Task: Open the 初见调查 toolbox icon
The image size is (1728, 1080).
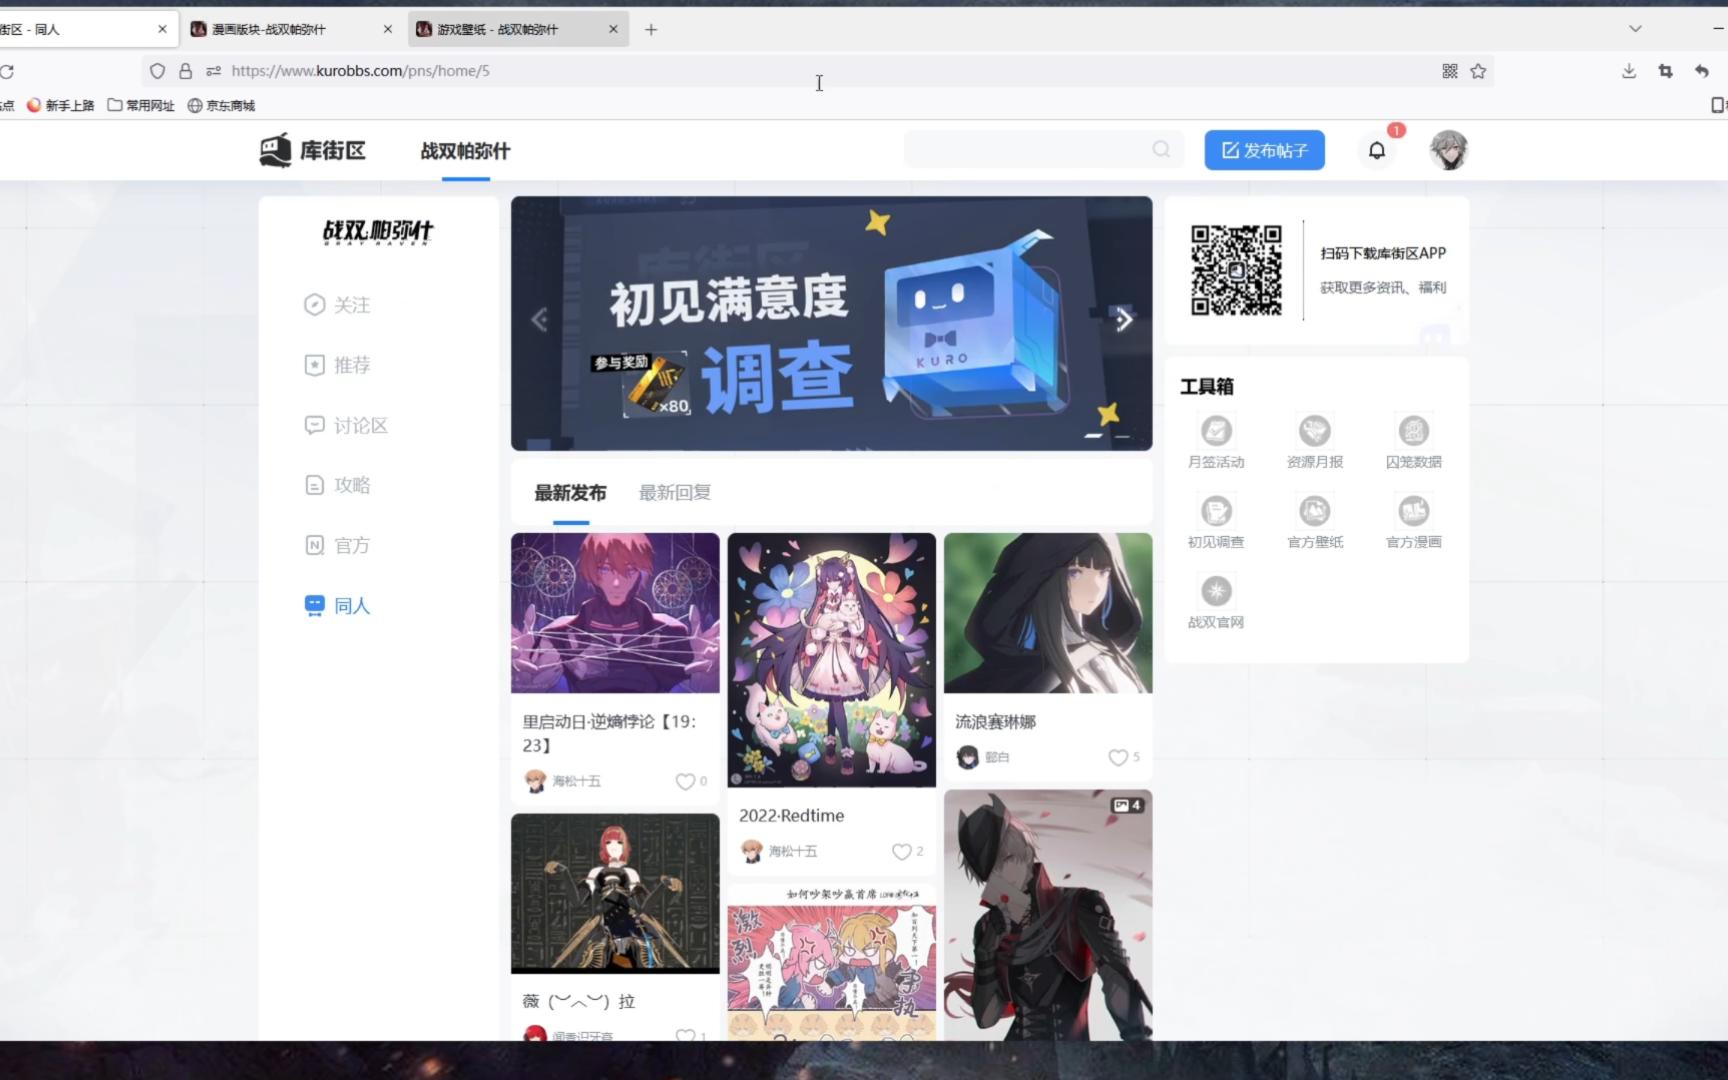Action: pos(1216,511)
